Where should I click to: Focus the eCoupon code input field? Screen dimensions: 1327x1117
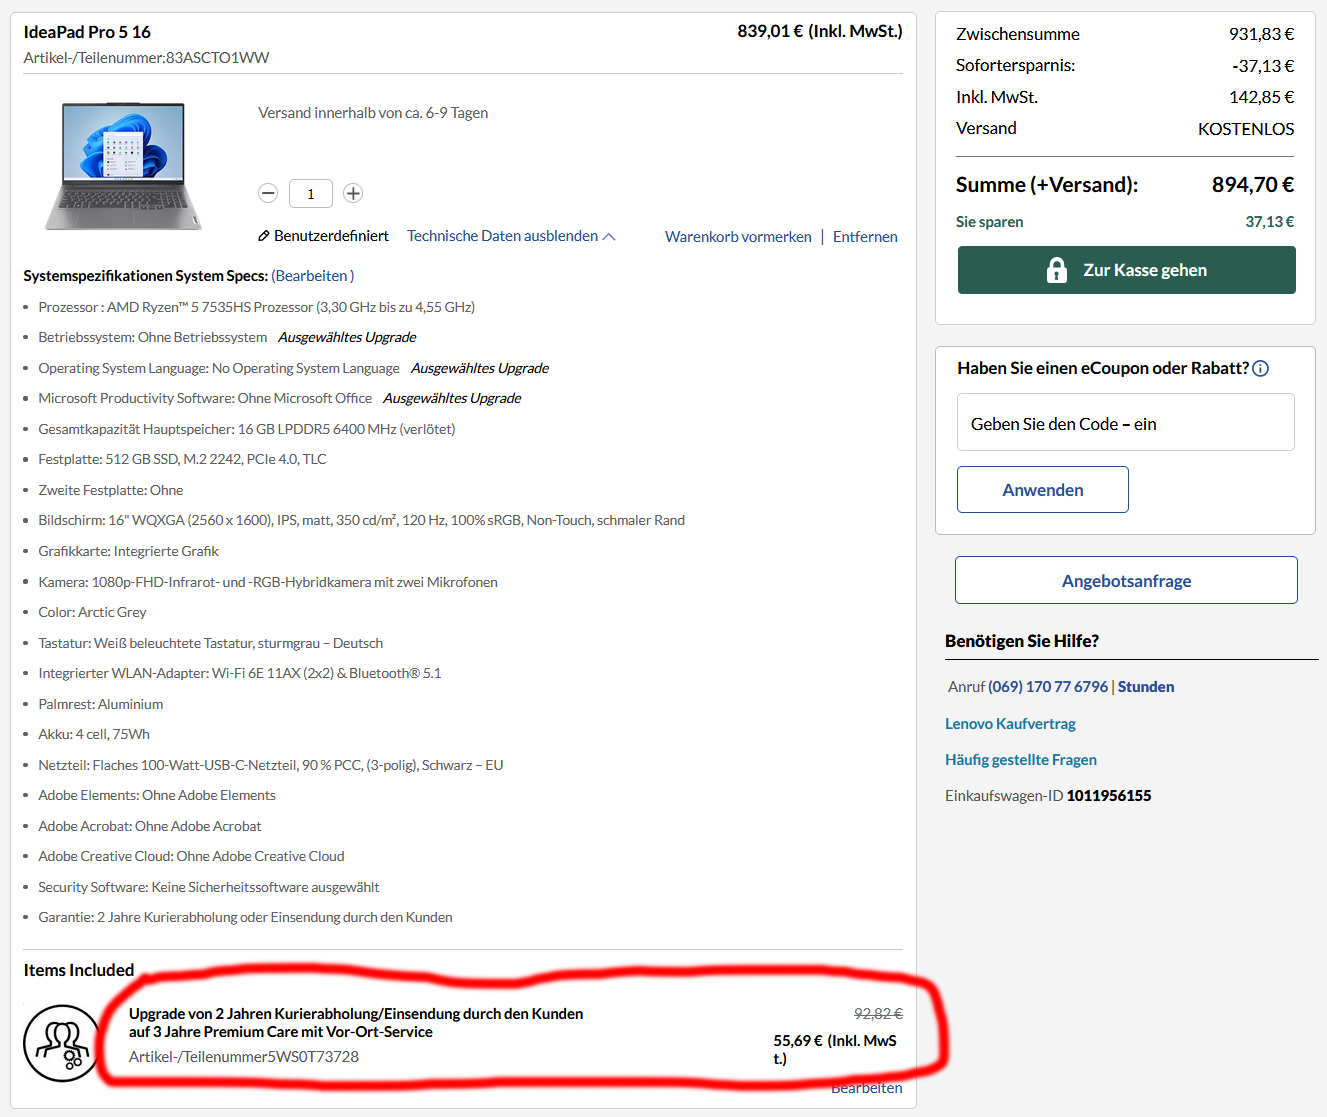(1126, 423)
